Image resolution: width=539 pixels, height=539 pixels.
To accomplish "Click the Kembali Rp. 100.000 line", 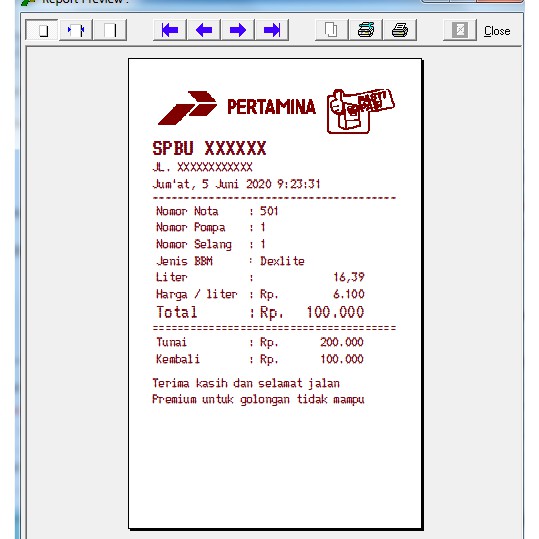I will 260,359.
